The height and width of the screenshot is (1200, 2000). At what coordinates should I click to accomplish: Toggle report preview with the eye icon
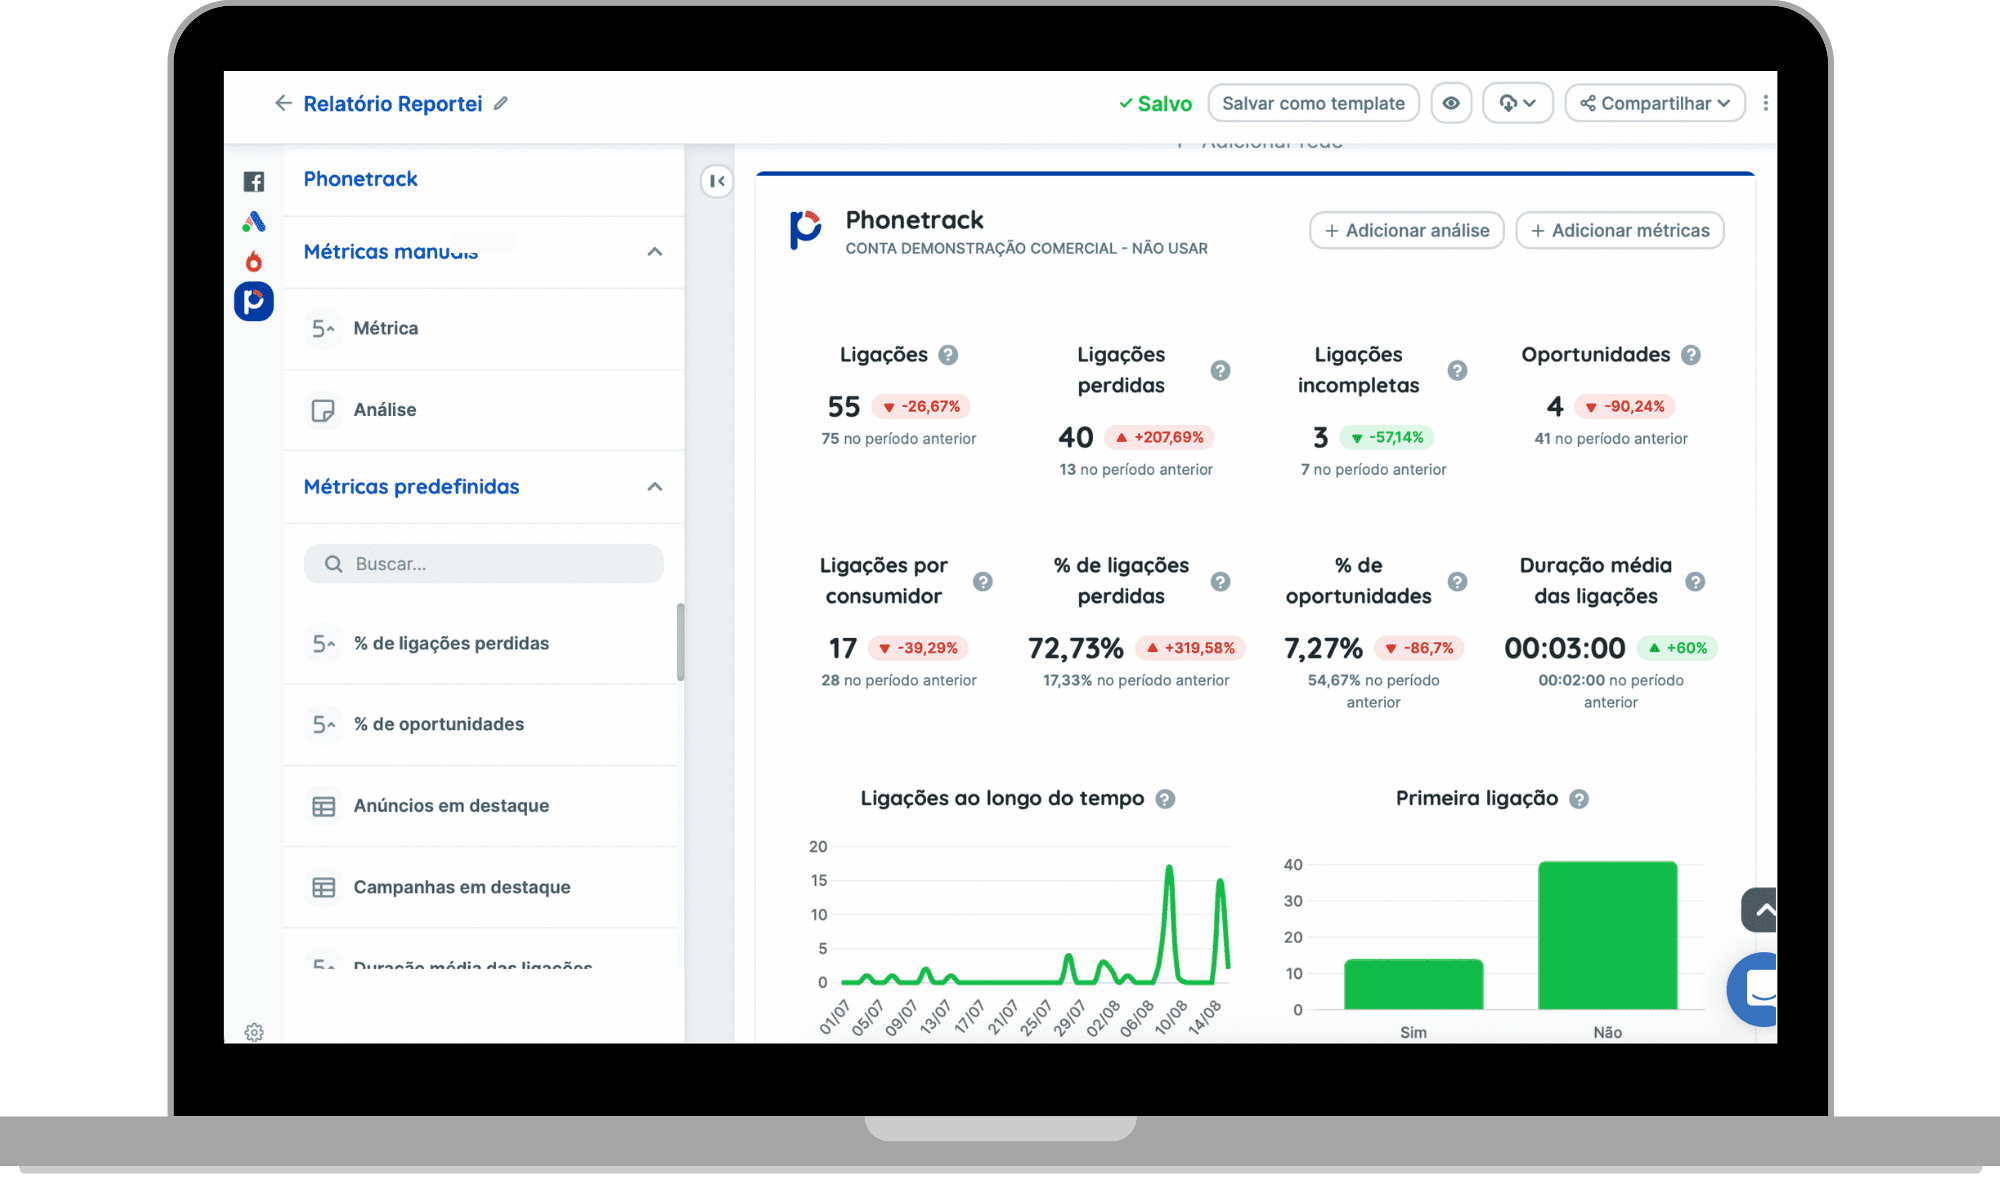tap(1451, 103)
